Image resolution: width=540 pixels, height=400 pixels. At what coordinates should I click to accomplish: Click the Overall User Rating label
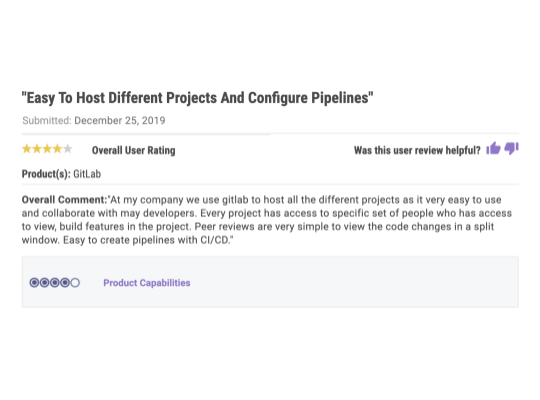pyautogui.click(x=134, y=151)
